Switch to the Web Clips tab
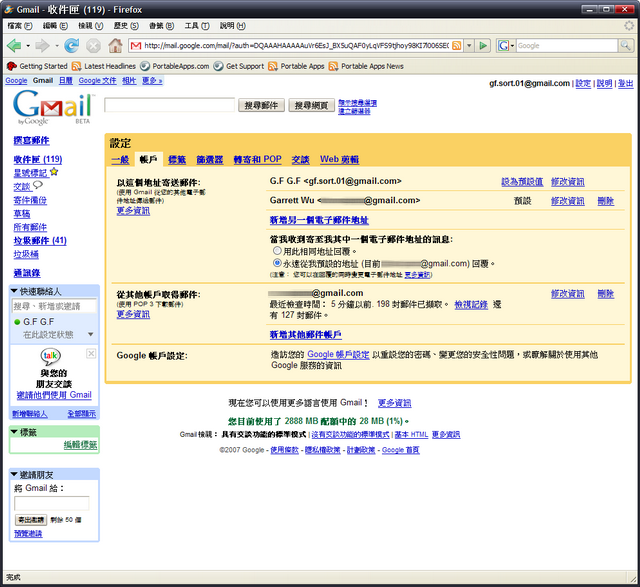The image size is (640, 587). [x=340, y=160]
